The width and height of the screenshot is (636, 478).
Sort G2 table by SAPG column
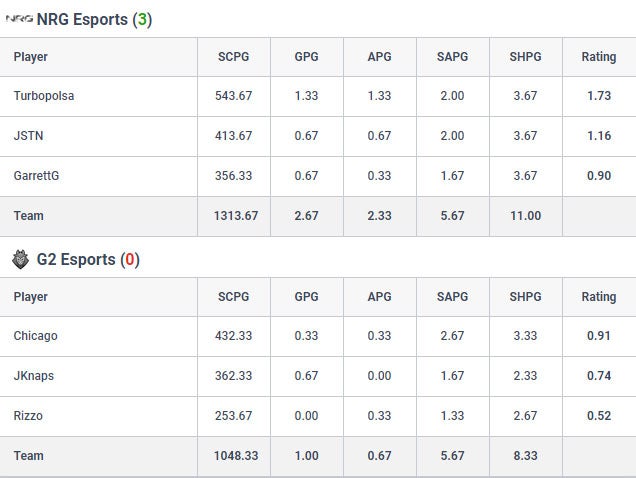453,297
